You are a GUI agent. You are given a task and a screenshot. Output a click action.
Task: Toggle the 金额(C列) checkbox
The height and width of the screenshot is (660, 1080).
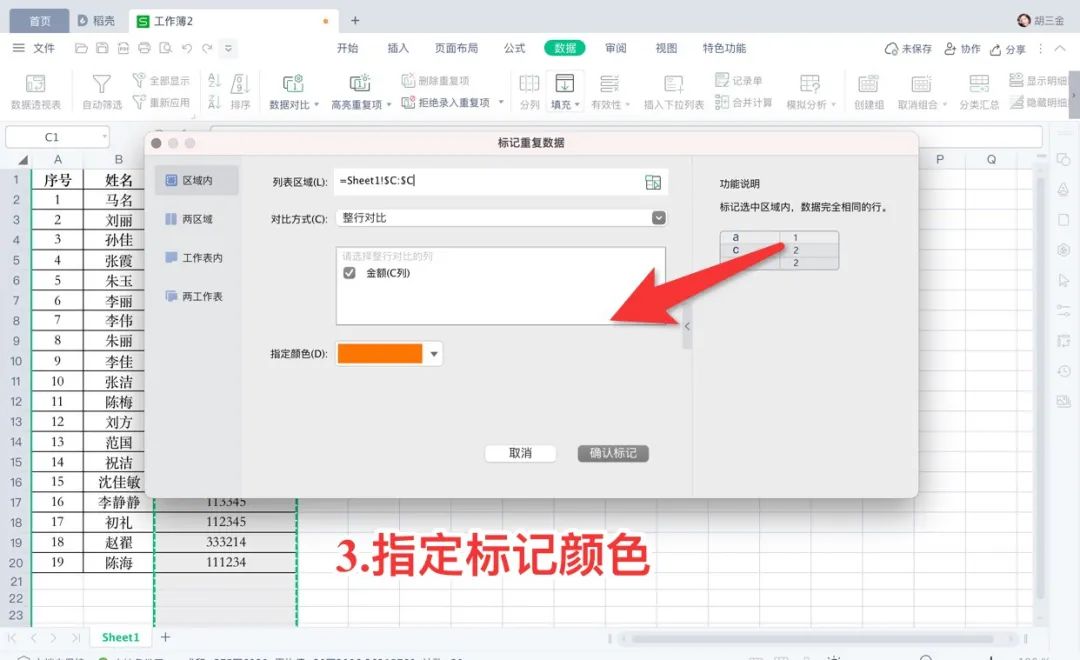click(349, 273)
